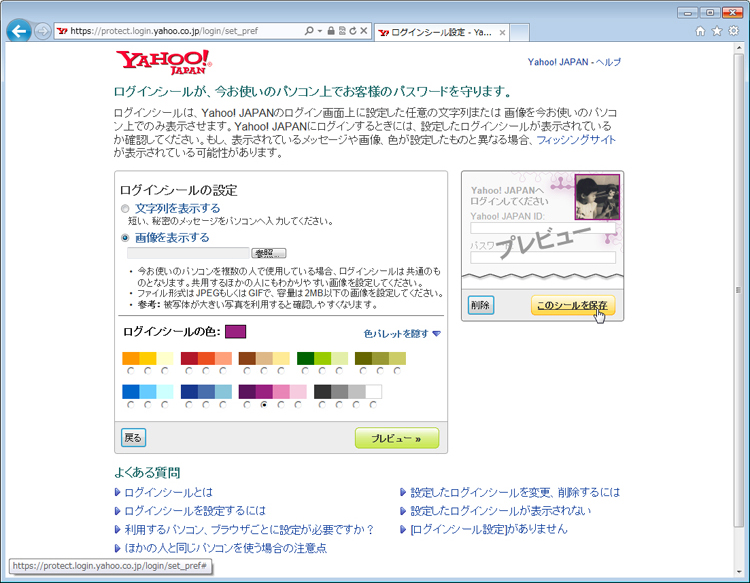Open a new blank tab
750x583 pixels.
coord(519,33)
